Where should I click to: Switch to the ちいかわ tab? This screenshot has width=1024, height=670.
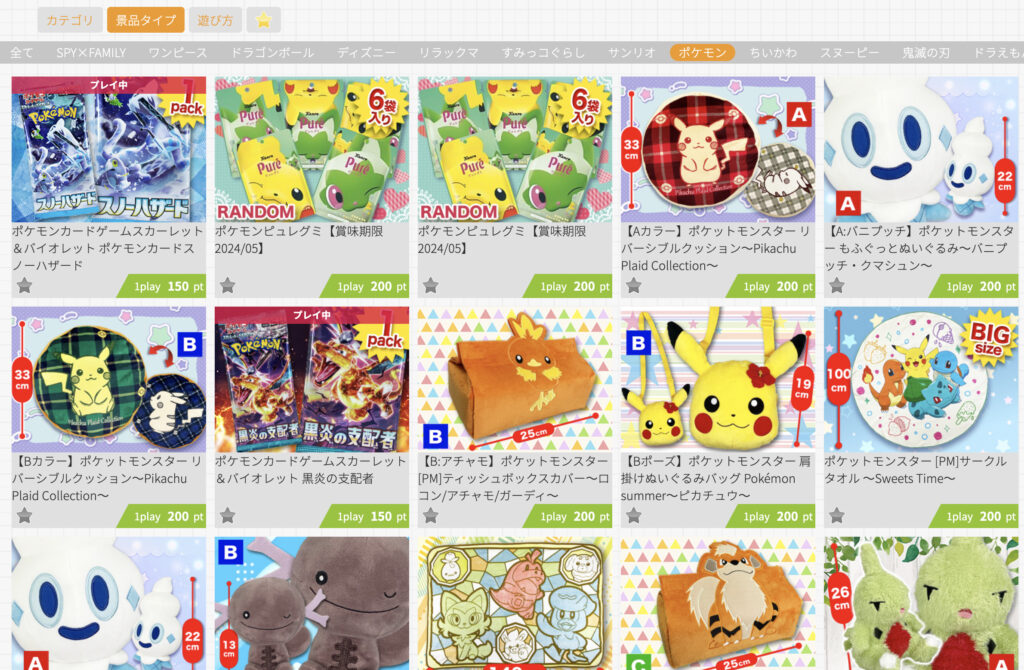(x=773, y=53)
